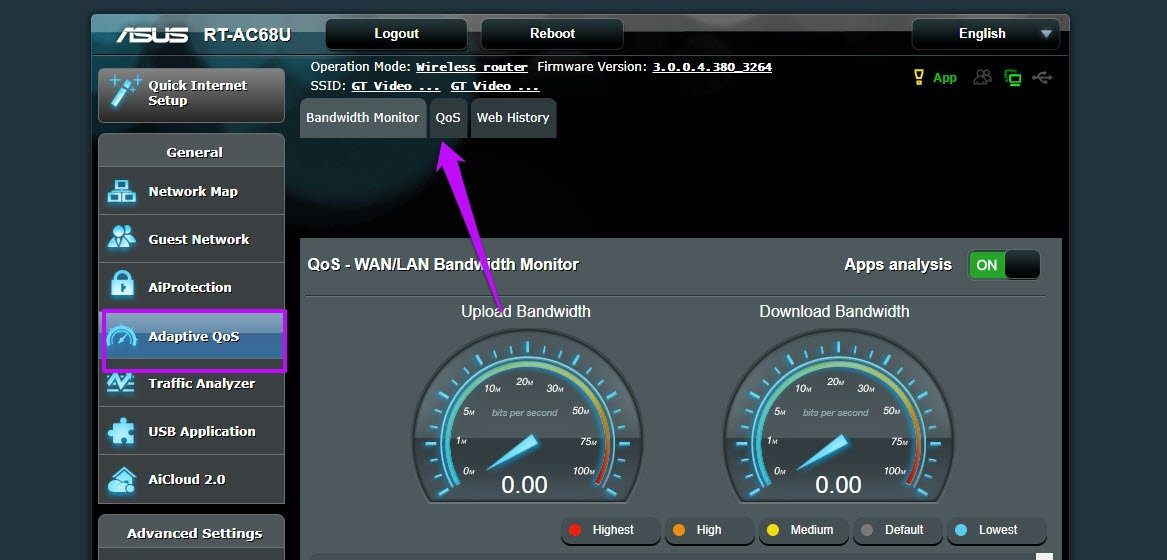
Task: Switch to Bandwidth Monitor tab
Action: (x=362, y=118)
